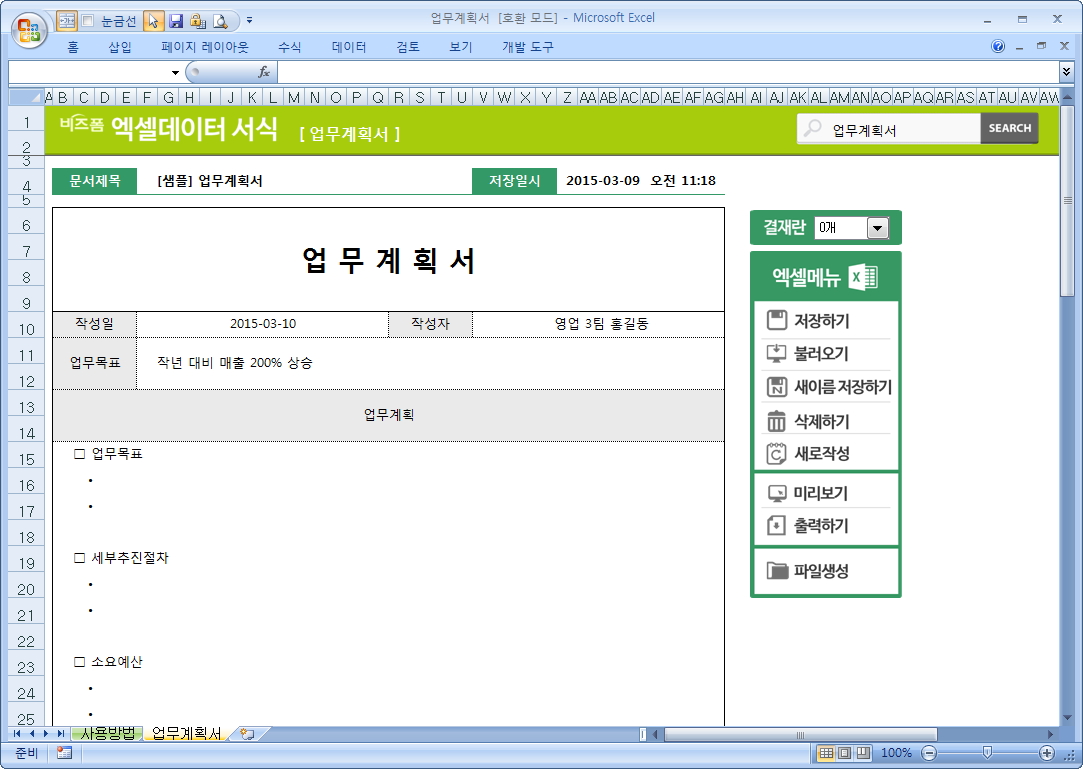Image resolution: width=1083 pixels, height=769 pixels.
Task: Click the Excel logo in 엑셀메뉴 header
Action: tap(863, 277)
